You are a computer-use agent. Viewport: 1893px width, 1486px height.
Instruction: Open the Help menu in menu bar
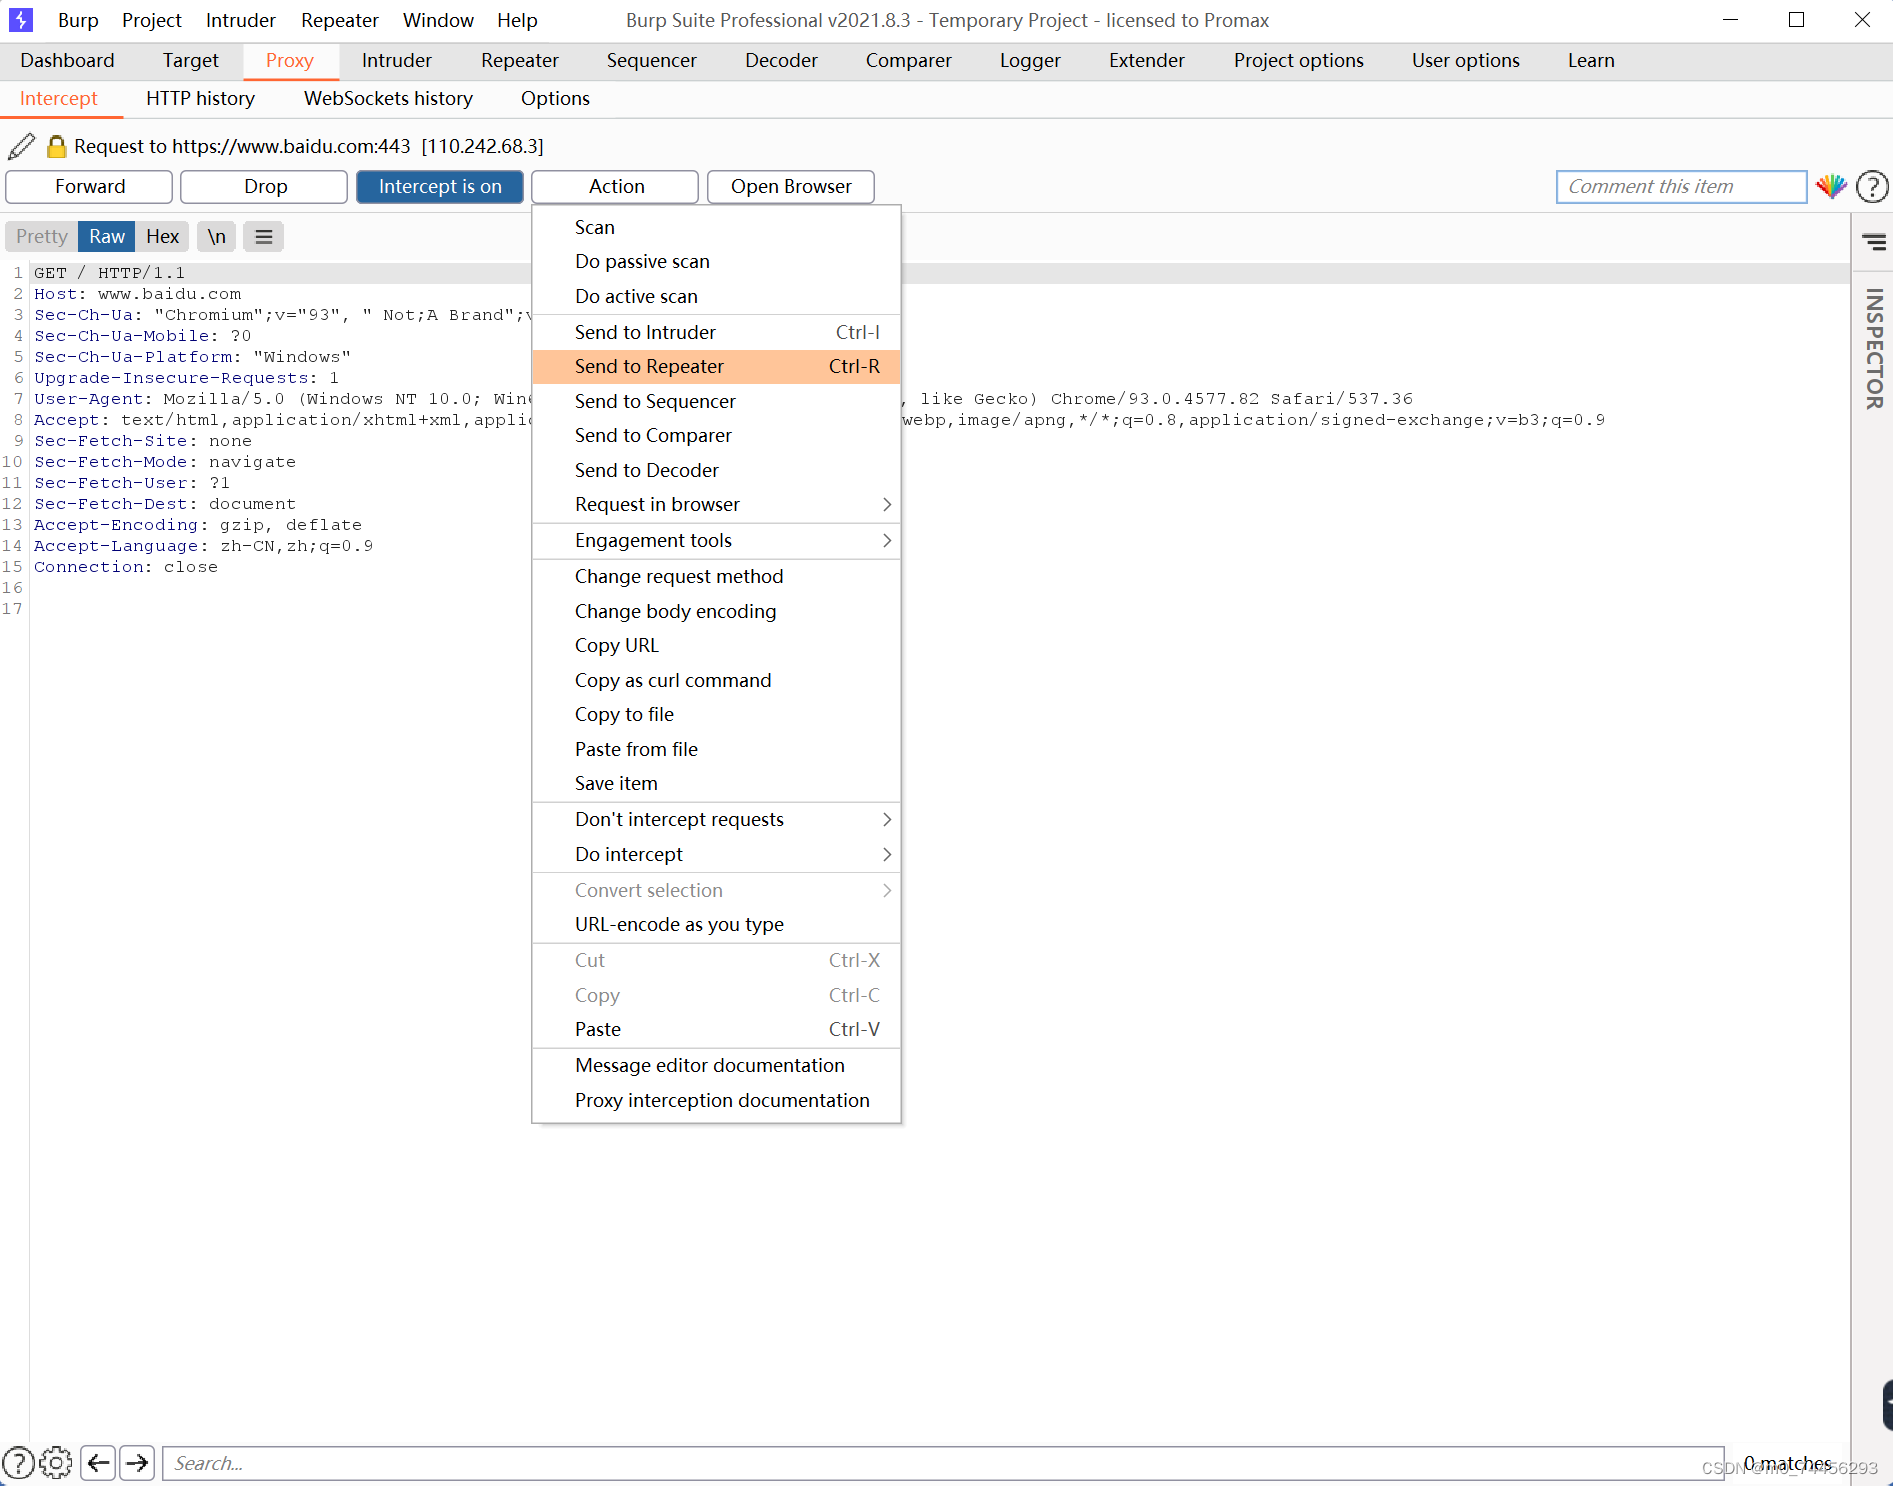pyautogui.click(x=517, y=20)
